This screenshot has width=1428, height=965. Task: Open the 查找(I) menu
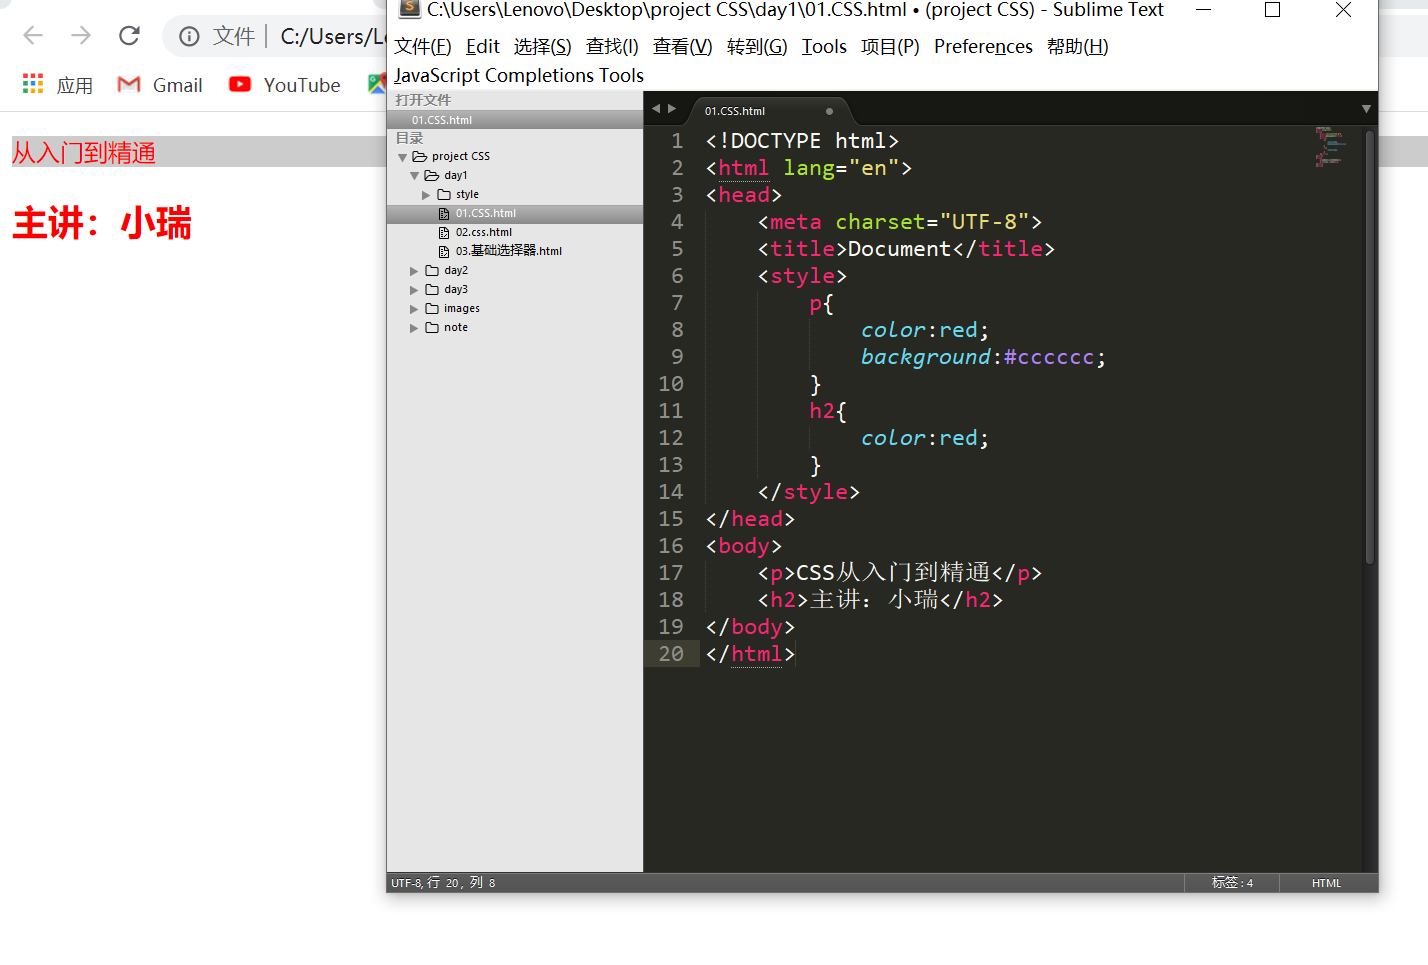(612, 47)
